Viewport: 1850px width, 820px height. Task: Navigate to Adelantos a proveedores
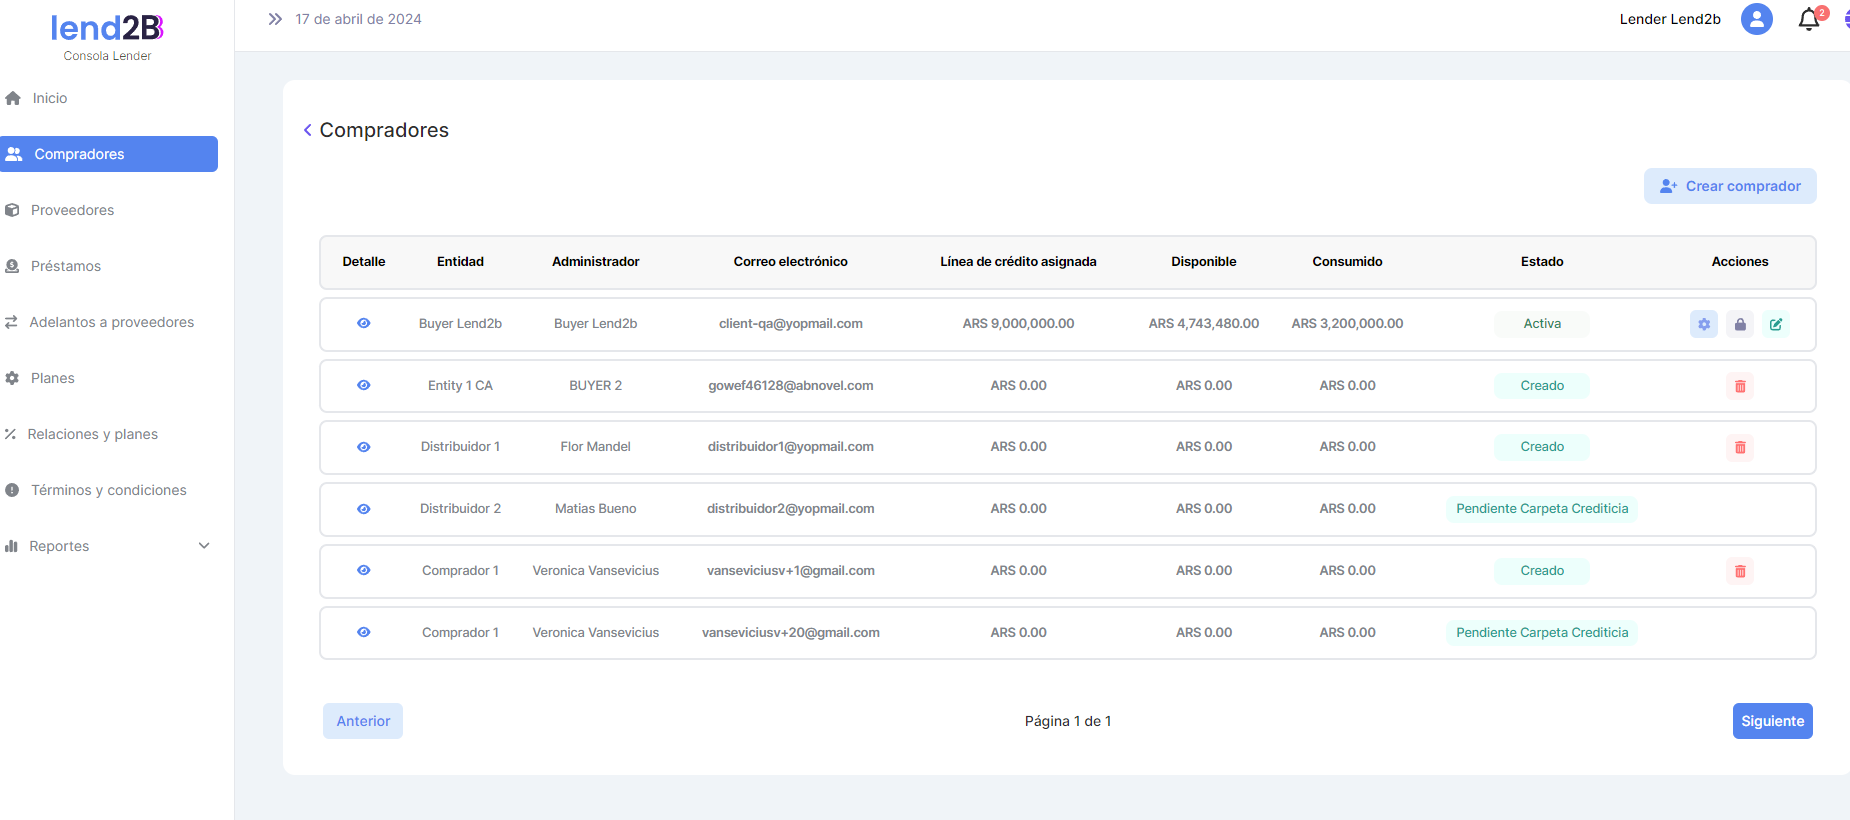(x=111, y=322)
